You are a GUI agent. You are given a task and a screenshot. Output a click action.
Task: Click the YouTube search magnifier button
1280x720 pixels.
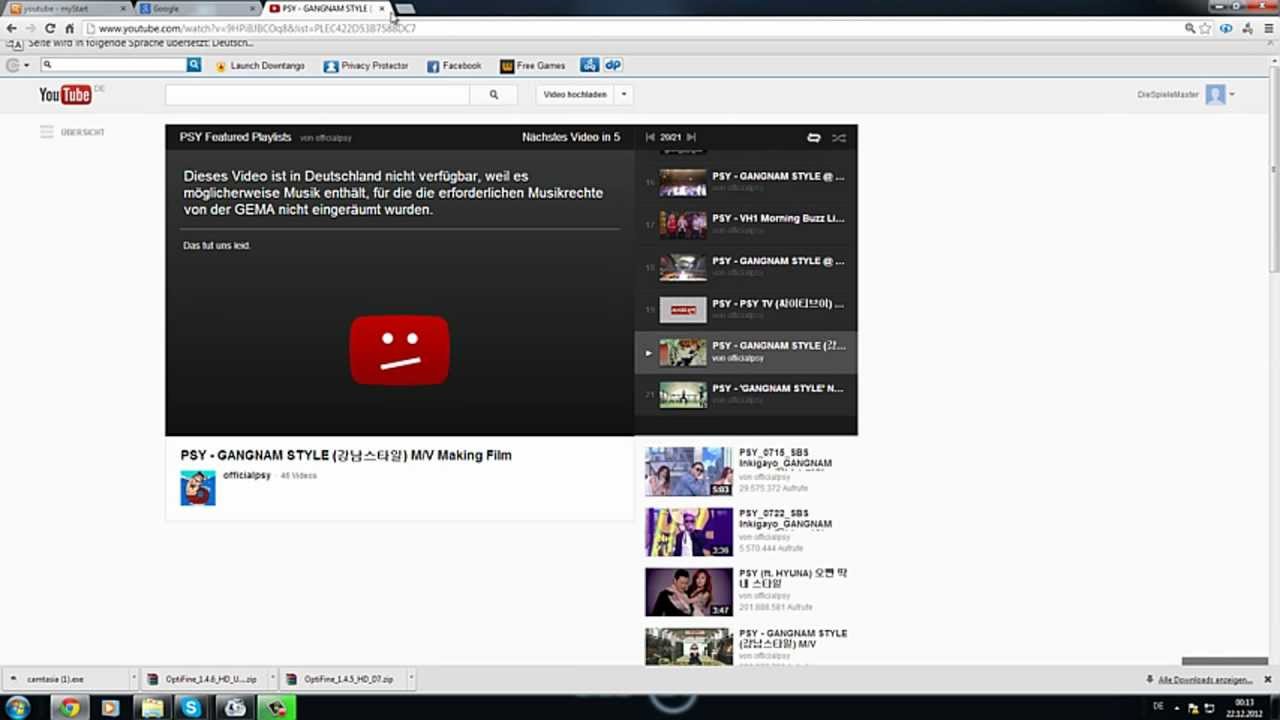pyautogui.click(x=493, y=94)
